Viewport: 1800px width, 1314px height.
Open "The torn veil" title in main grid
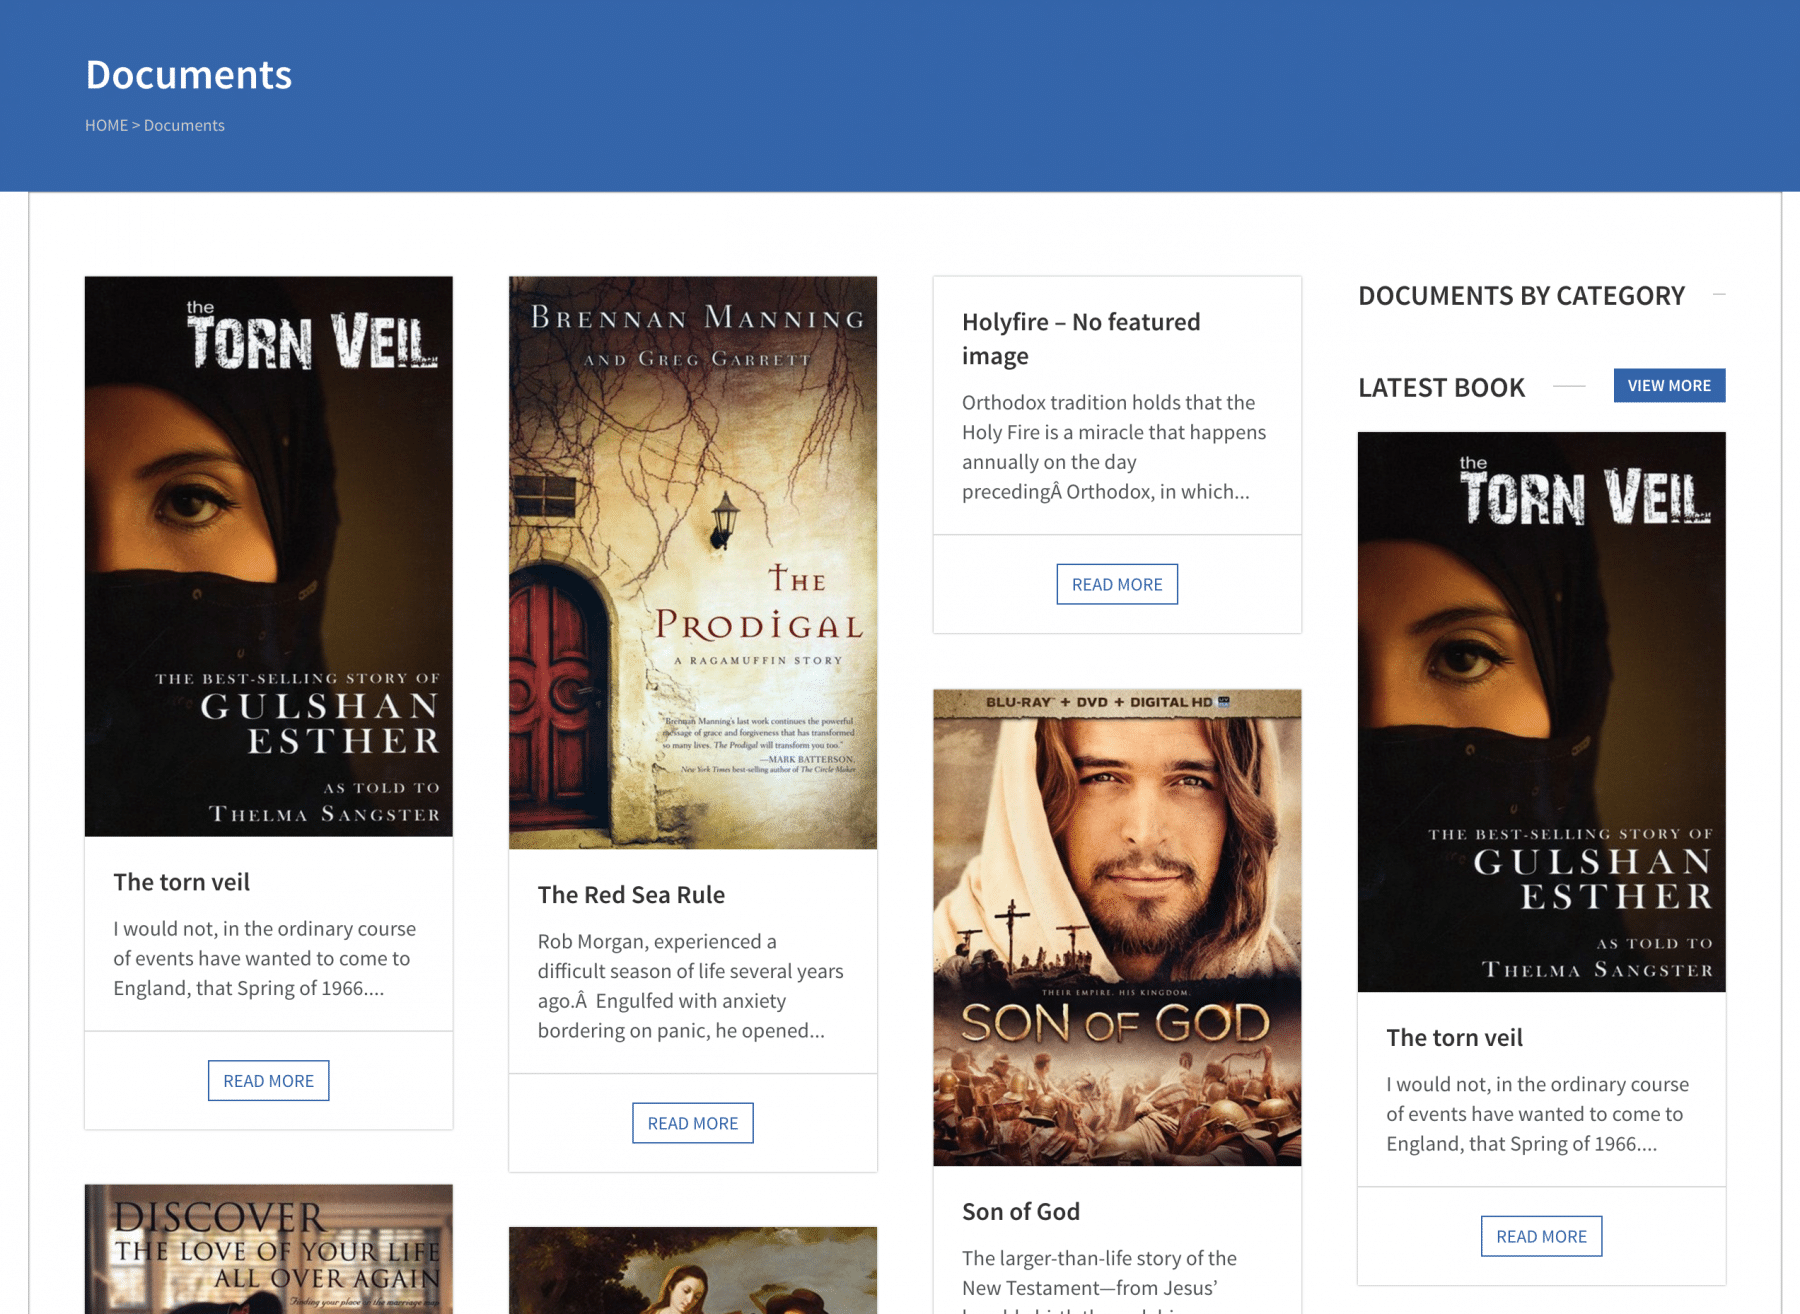coord(181,882)
